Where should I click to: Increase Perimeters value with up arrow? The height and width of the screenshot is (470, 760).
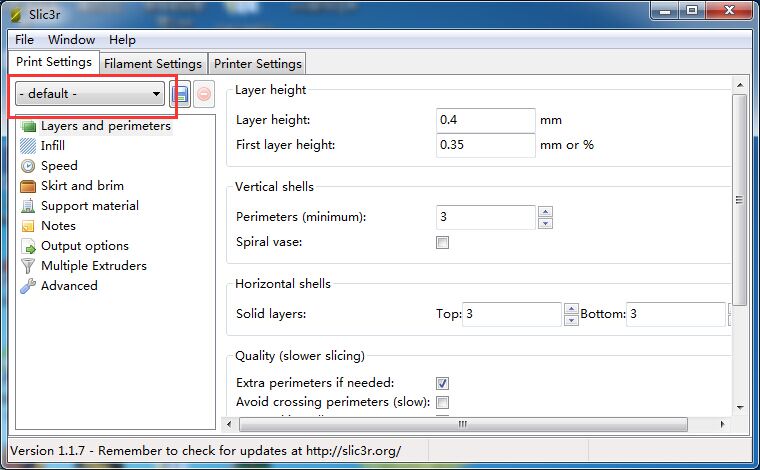[x=545, y=211]
